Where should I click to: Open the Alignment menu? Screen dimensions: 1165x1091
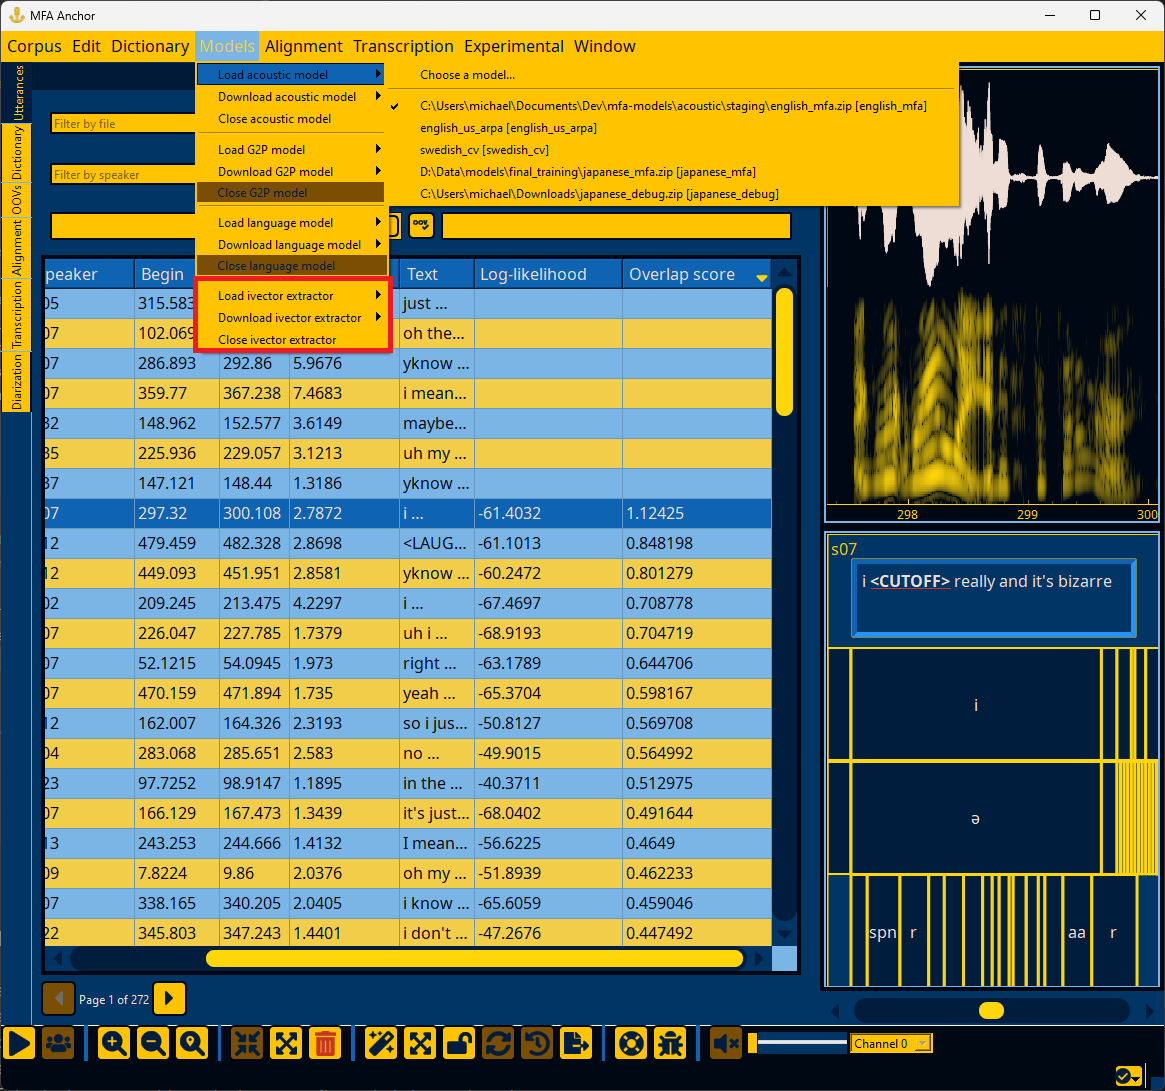[x=304, y=47]
